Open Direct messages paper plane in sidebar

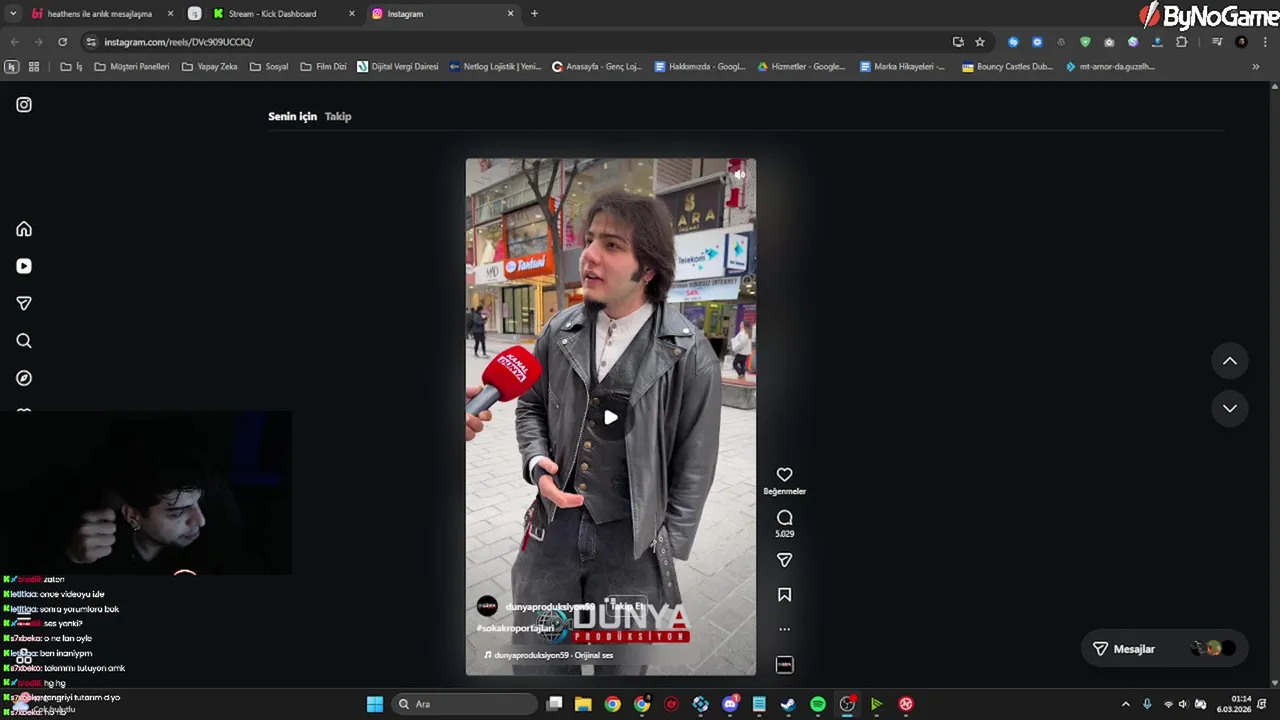(24, 303)
